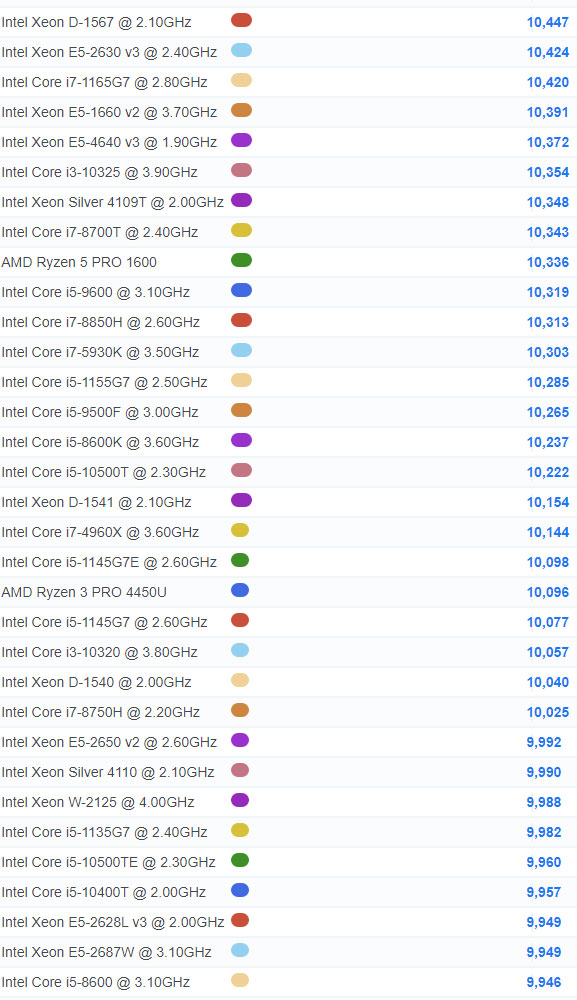Select Intel Core i7-8700T @ 2.40GHz

tap(99, 232)
